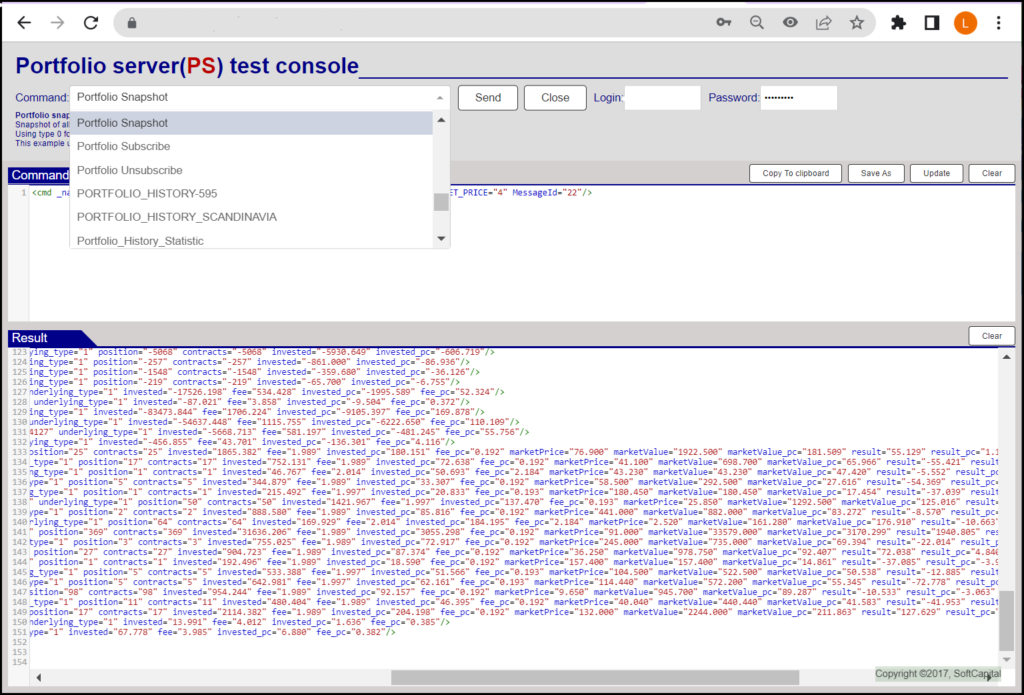
Task: Toggle the browser side panel icon
Action: 932,23
